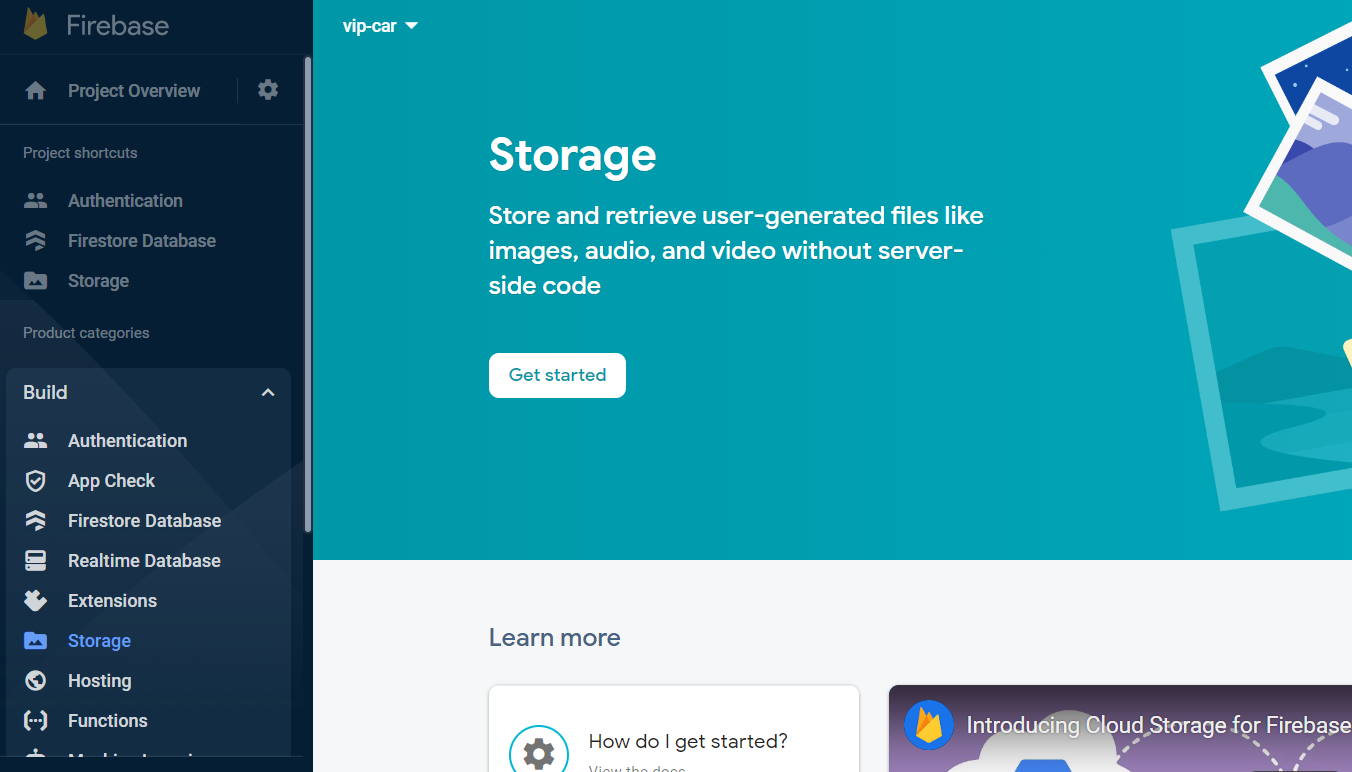The width and height of the screenshot is (1352, 772).
Task: Click the Functions brackets icon
Action: click(x=36, y=721)
